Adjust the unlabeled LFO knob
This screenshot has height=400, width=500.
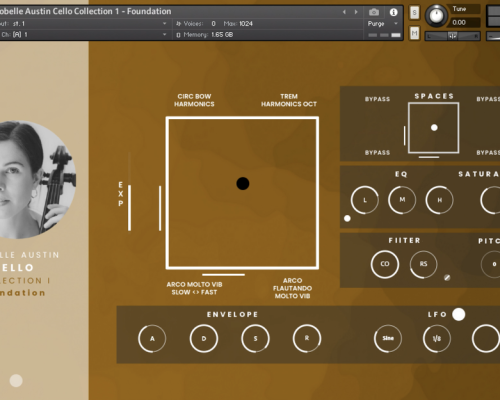pyautogui.click(x=486, y=338)
